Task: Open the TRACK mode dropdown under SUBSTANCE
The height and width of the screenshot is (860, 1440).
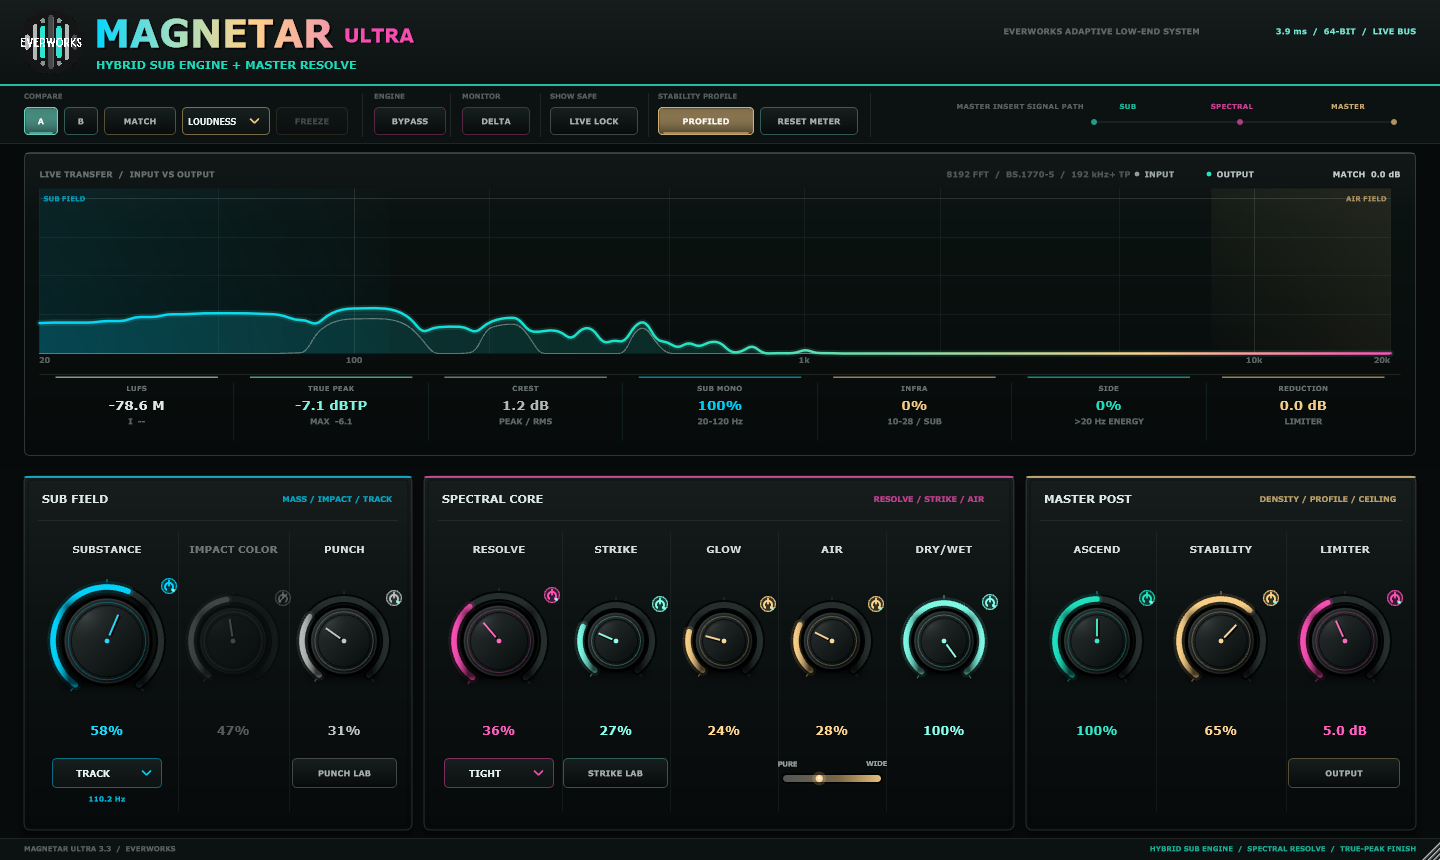Action: (x=107, y=773)
